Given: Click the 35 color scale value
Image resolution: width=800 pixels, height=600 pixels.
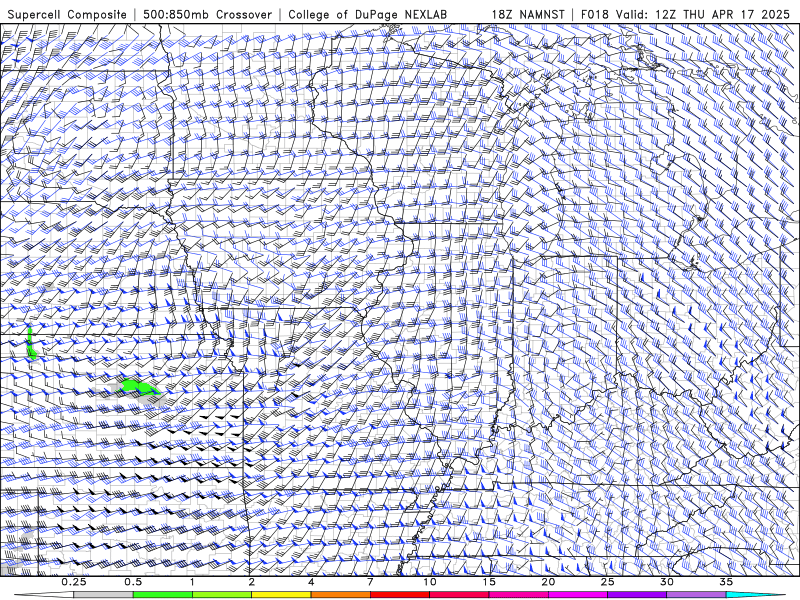Looking at the screenshot, I should click(x=726, y=582).
